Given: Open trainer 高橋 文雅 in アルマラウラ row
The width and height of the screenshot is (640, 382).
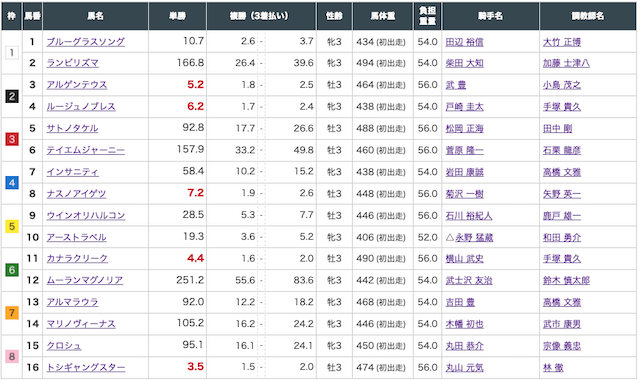Looking at the screenshot, I should [x=562, y=302].
